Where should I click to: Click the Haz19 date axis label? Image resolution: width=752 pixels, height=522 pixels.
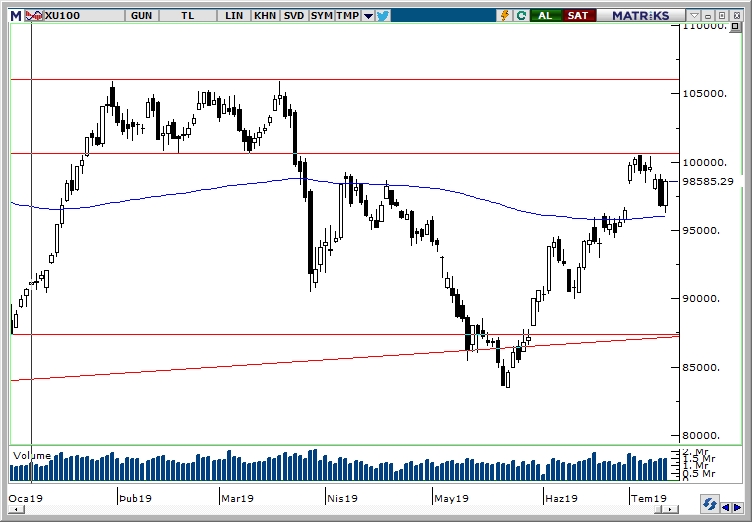[561, 498]
